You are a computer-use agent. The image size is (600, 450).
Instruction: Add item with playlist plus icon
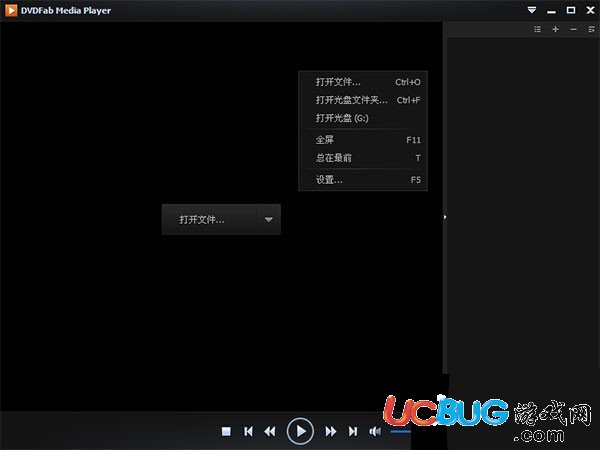tap(556, 29)
